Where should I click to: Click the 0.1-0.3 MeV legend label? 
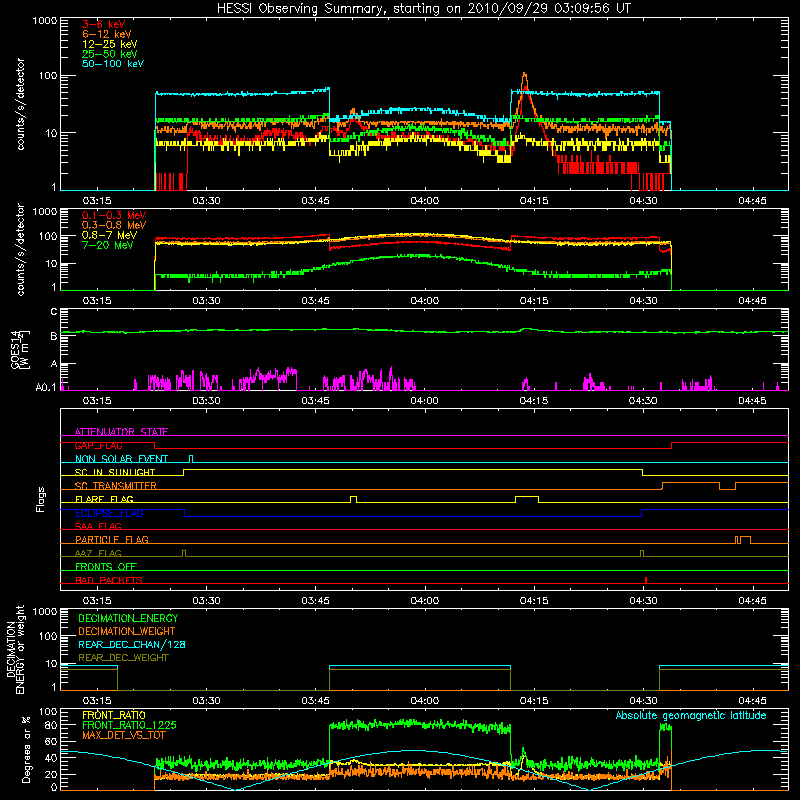pyautogui.click(x=114, y=215)
